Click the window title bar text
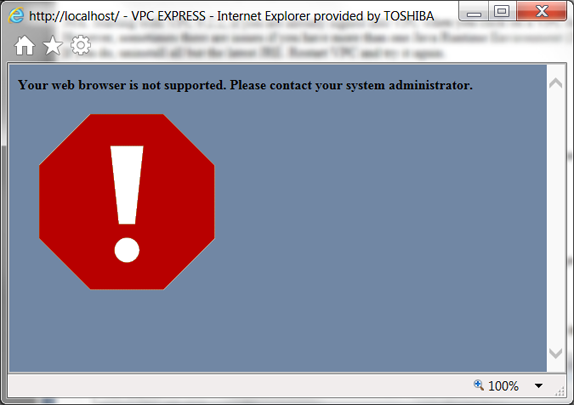 point(231,16)
